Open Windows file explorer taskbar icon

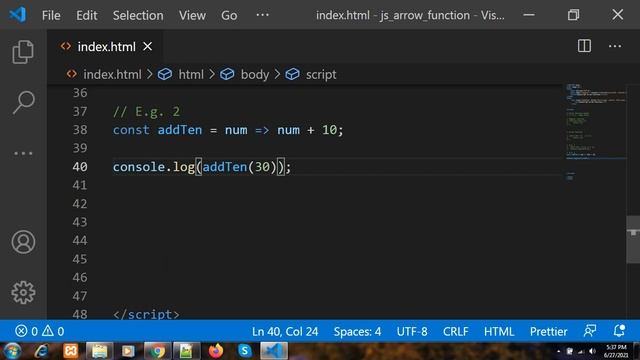point(99,351)
